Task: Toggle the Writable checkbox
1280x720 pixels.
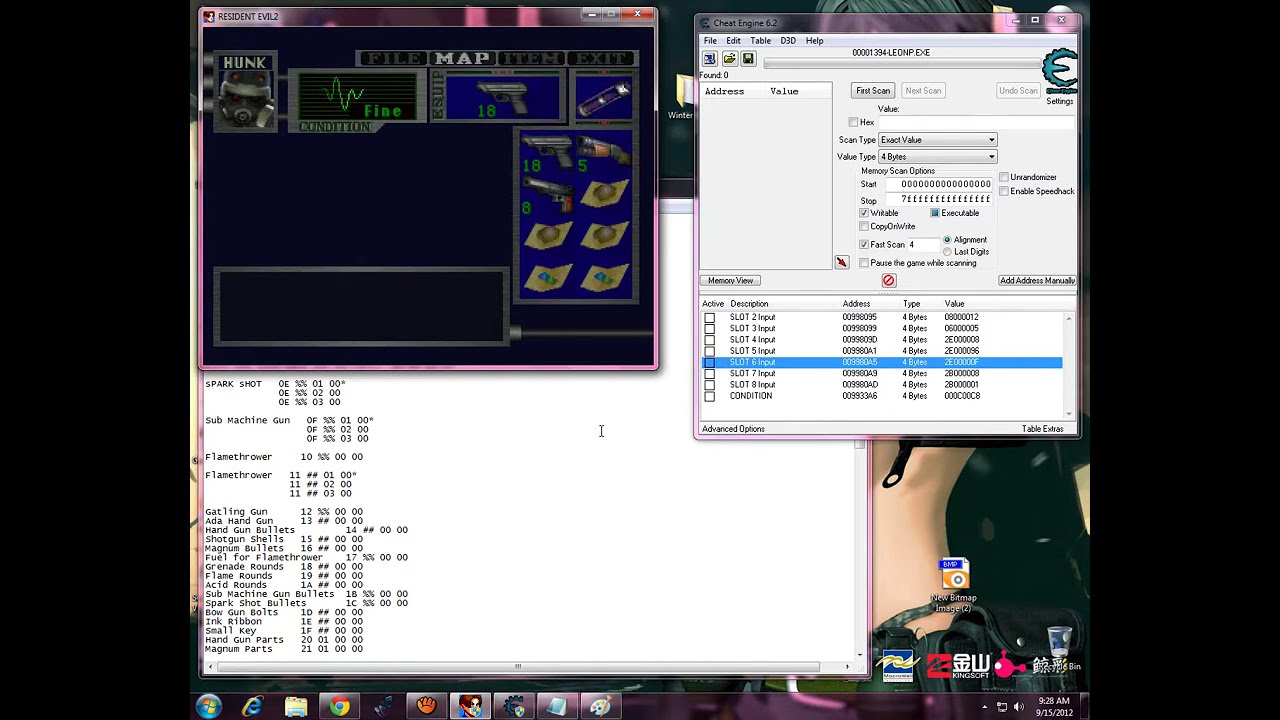Action: 864,213
